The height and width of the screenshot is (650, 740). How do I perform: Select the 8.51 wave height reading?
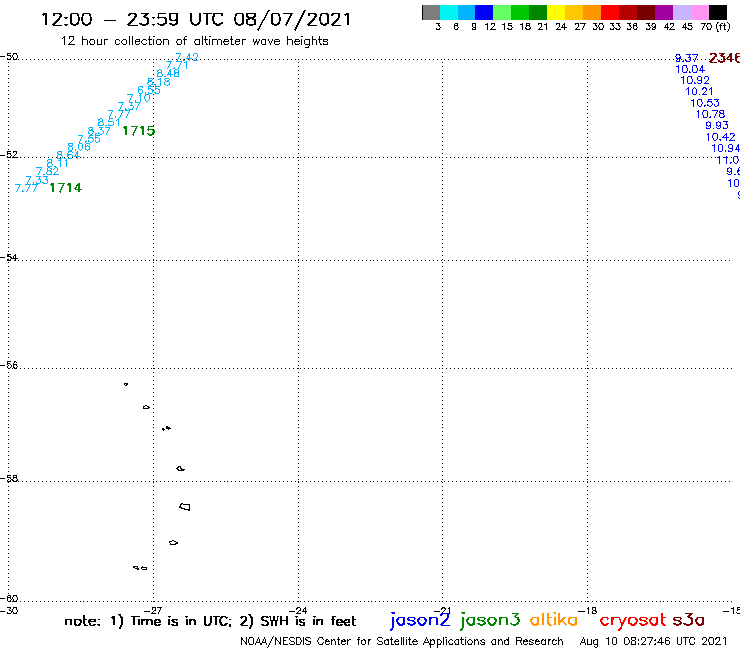point(109,122)
